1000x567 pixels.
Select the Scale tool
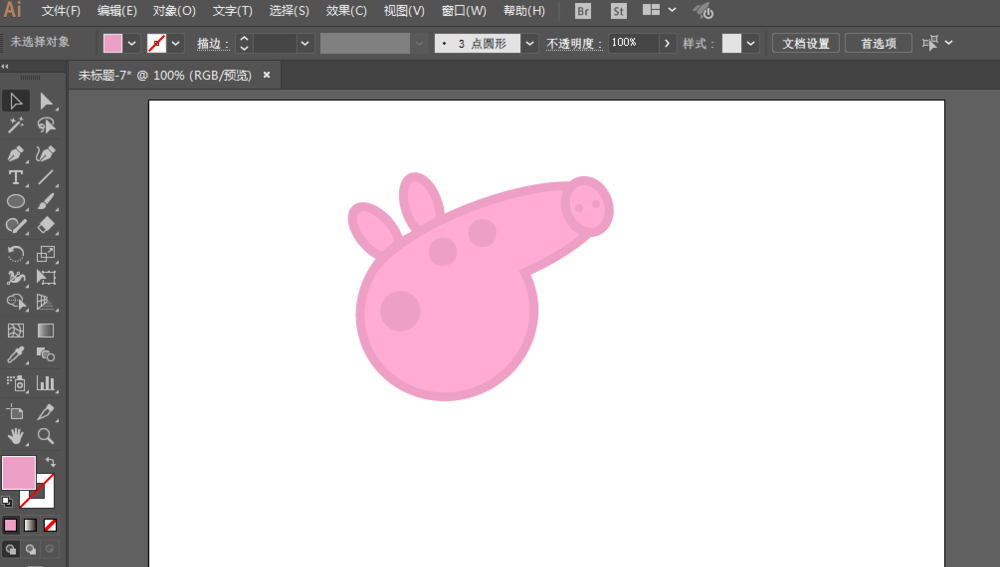[x=46, y=254]
